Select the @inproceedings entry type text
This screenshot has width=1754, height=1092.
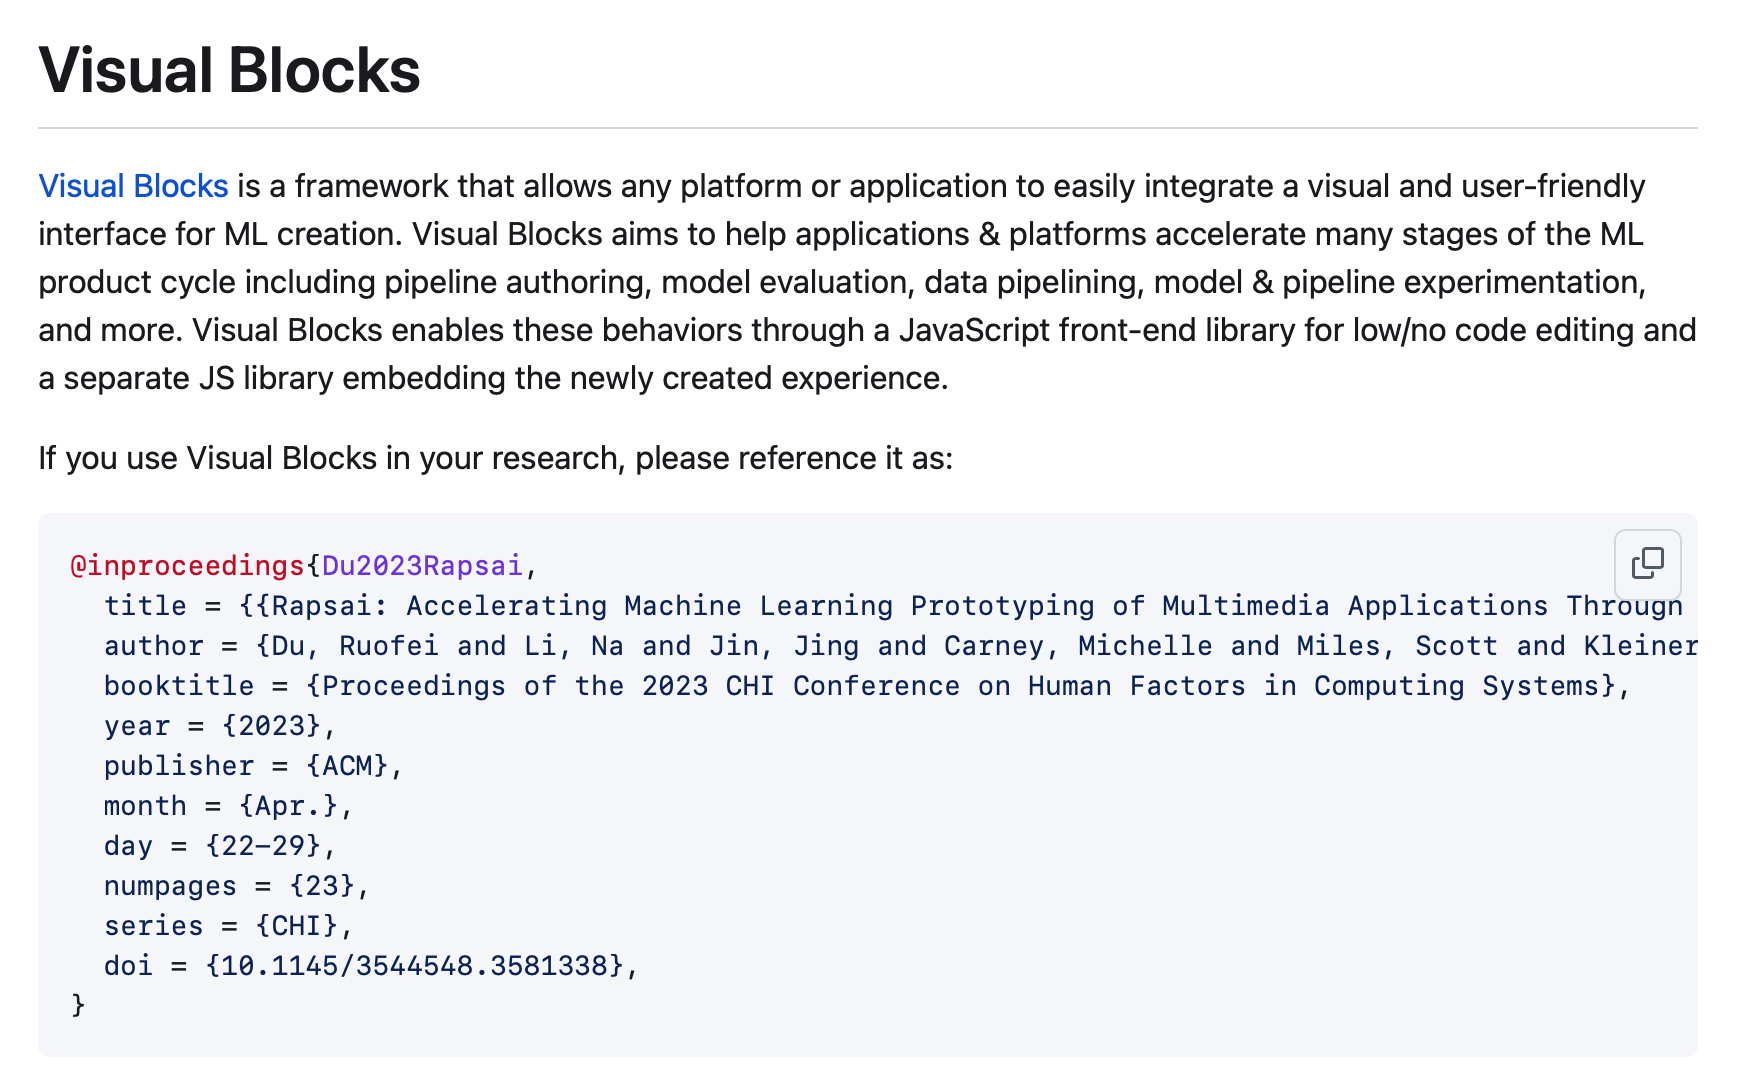[187, 566]
